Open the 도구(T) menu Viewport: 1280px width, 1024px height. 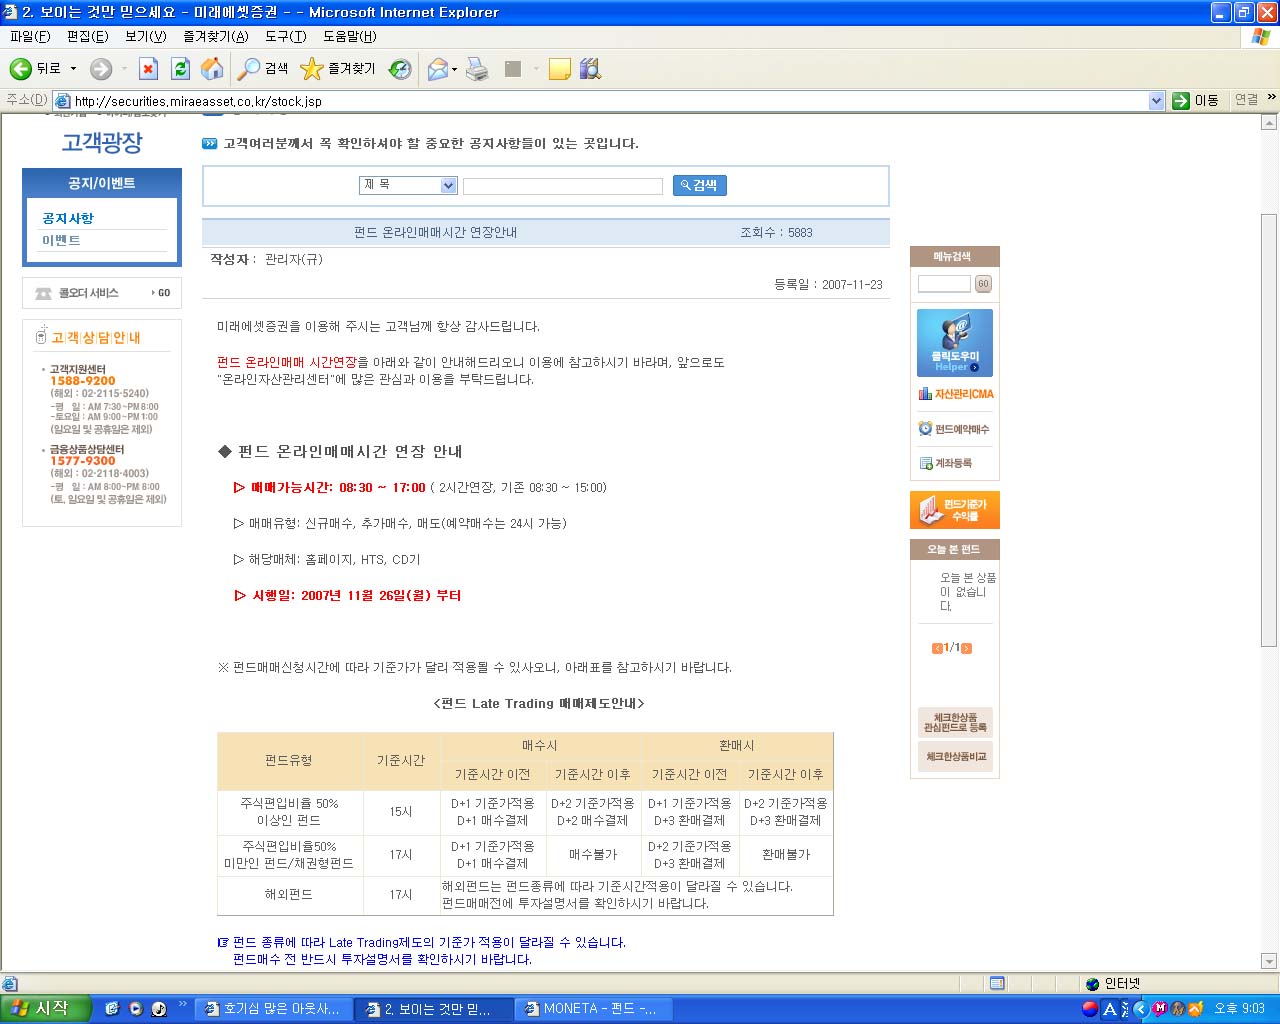(x=286, y=36)
